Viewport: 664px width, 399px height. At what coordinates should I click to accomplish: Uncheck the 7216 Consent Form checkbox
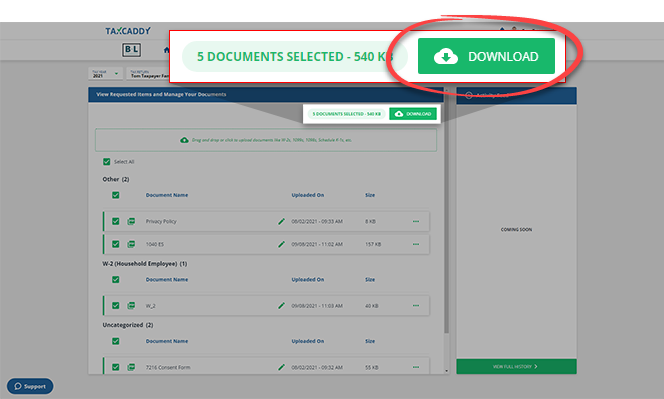pyautogui.click(x=116, y=367)
